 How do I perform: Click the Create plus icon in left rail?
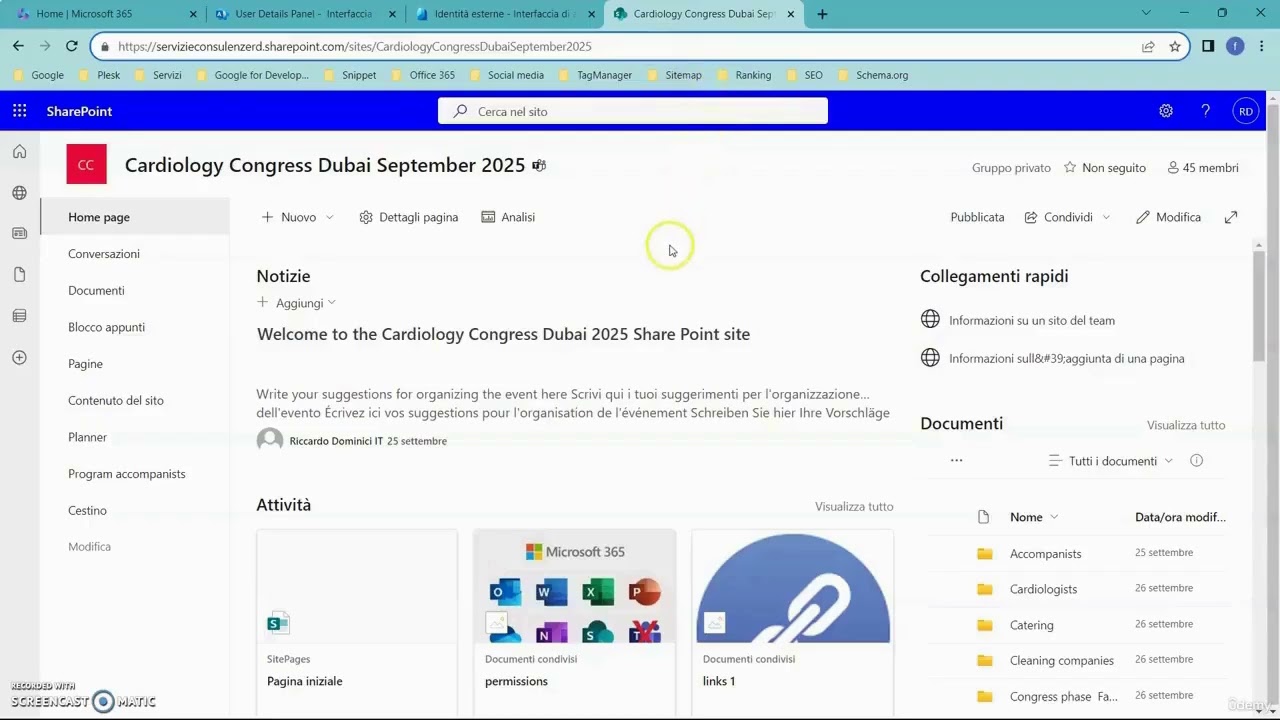[19, 357]
